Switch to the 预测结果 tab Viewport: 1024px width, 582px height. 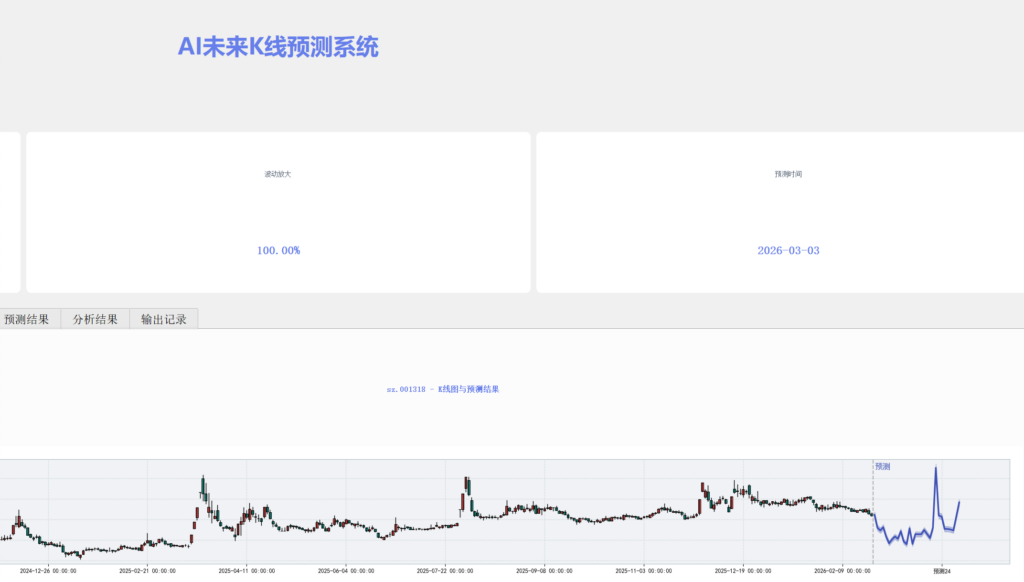tap(27, 320)
